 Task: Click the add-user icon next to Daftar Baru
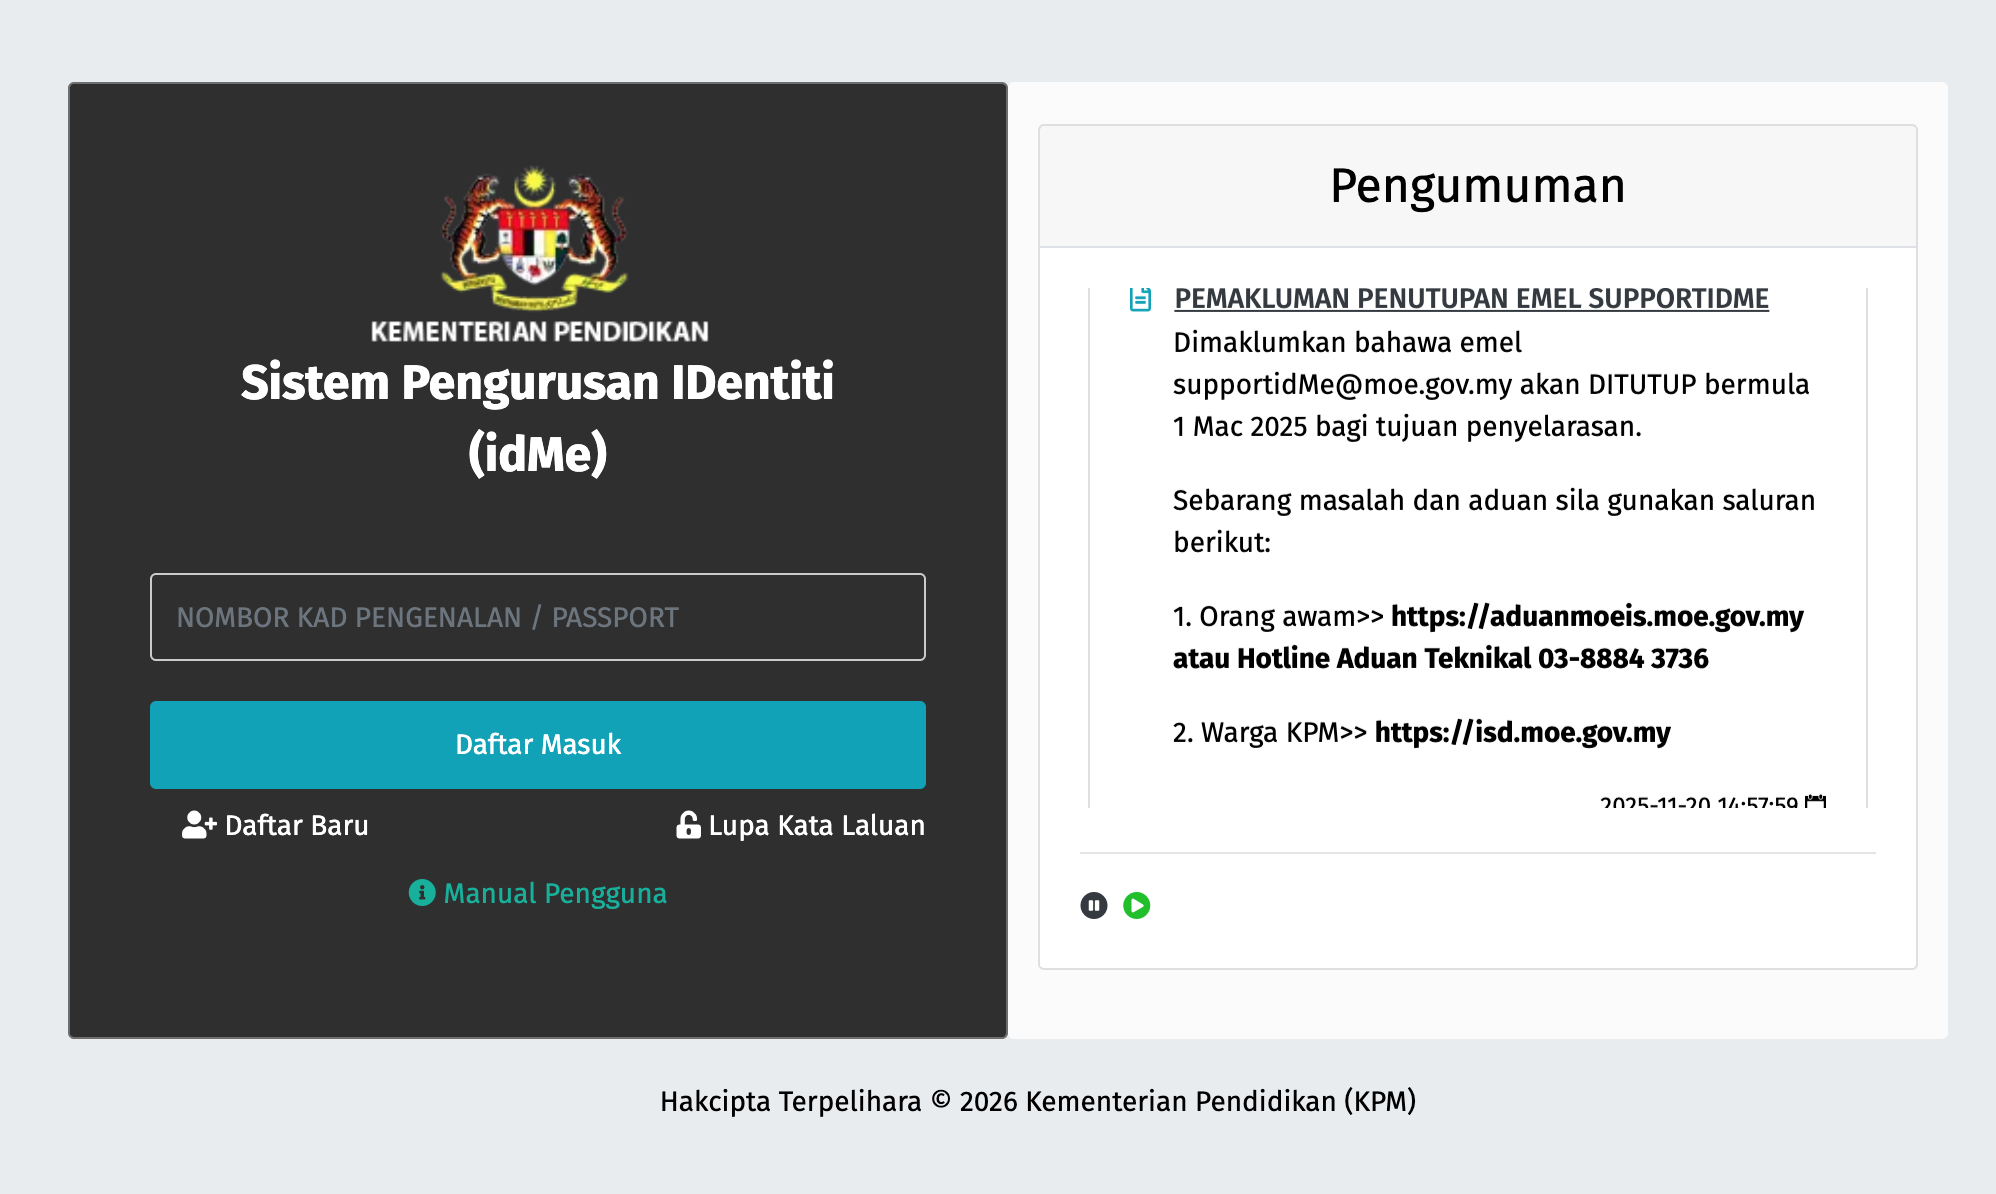point(199,825)
